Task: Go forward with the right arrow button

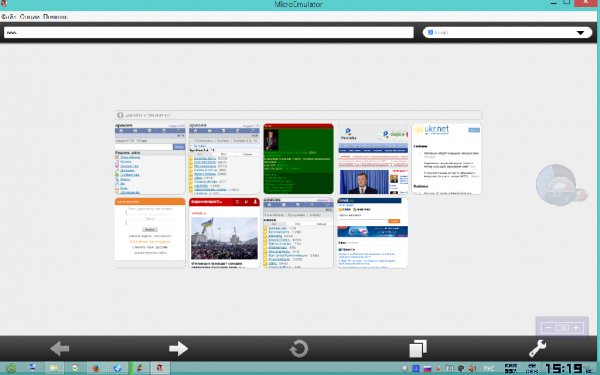Action: (179, 349)
